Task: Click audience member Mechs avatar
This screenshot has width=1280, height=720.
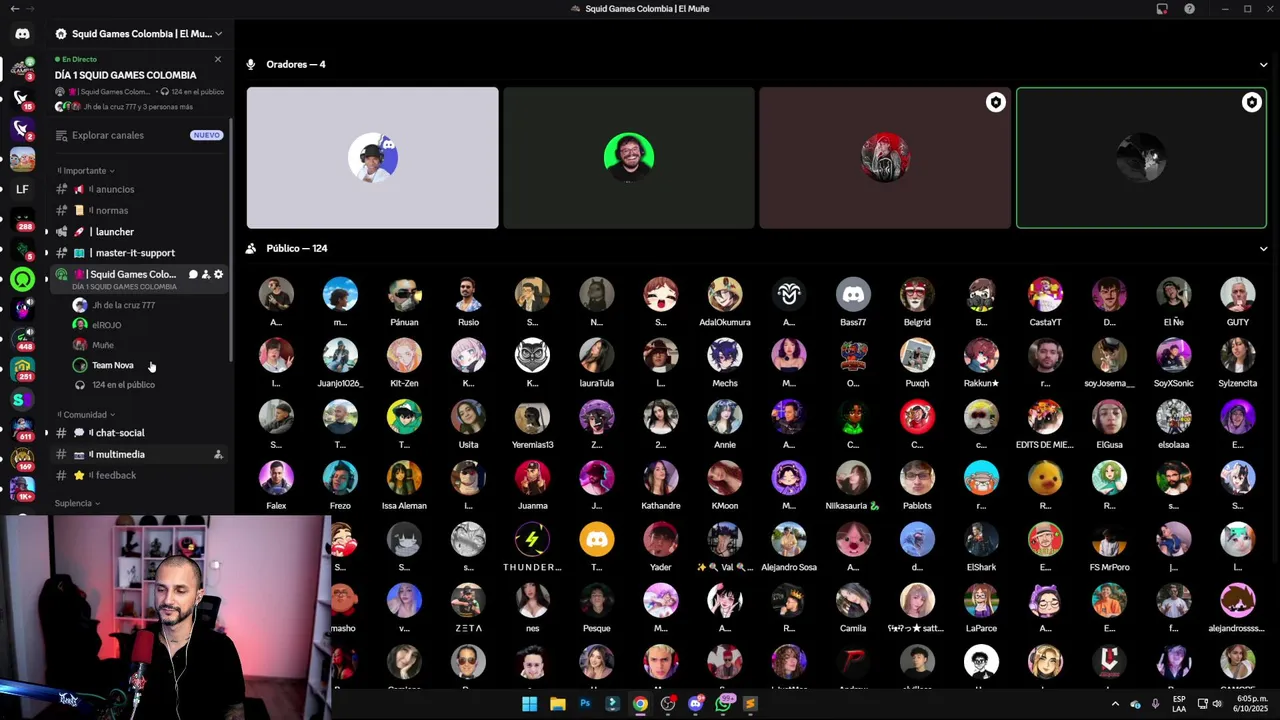Action: coord(725,356)
